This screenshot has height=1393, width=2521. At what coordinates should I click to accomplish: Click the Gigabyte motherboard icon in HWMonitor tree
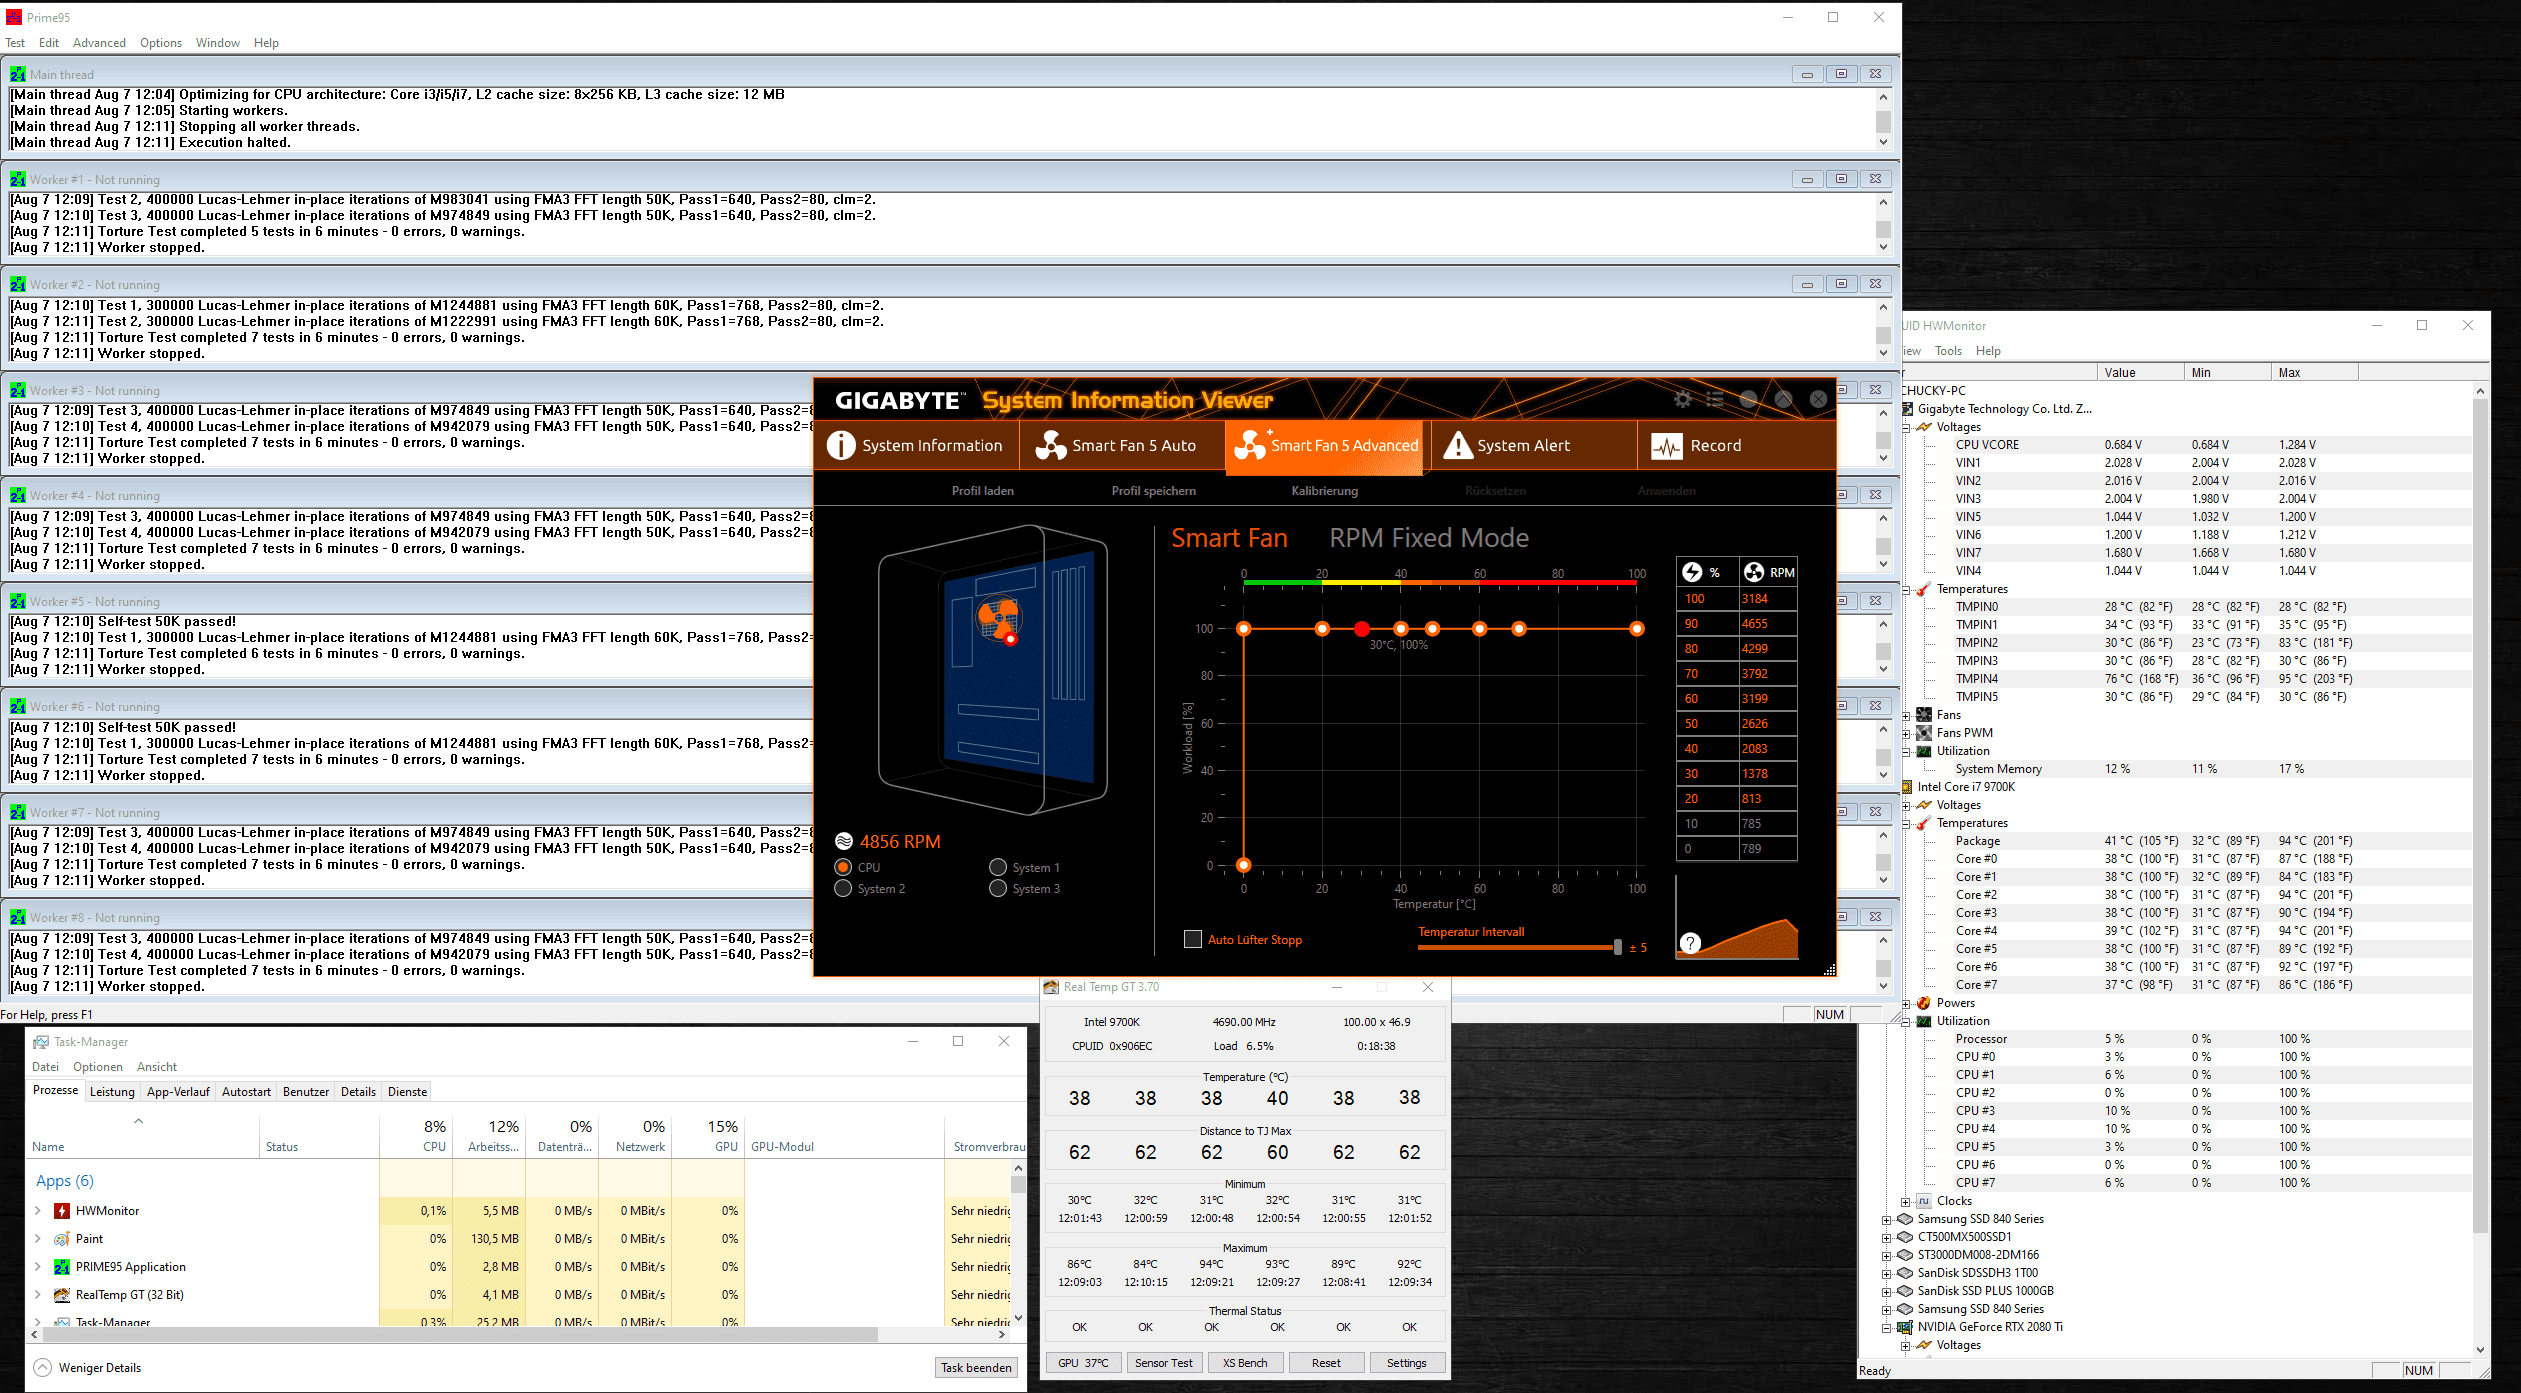tap(1907, 409)
